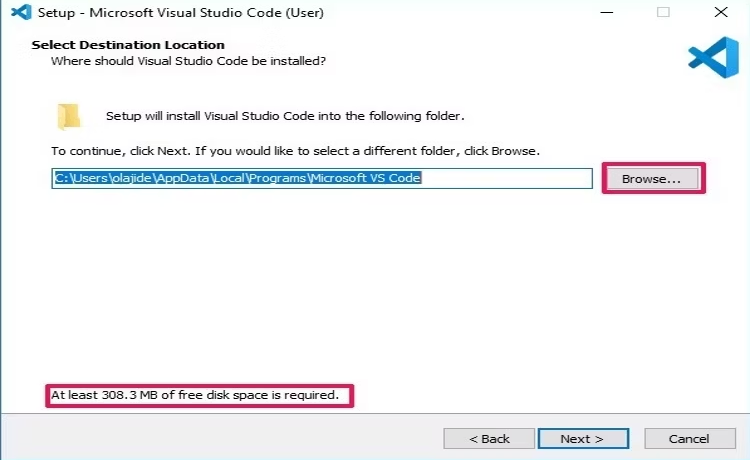The image size is (750, 460).
Task: Proceed with the Next button
Action: (x=583, y=438)
